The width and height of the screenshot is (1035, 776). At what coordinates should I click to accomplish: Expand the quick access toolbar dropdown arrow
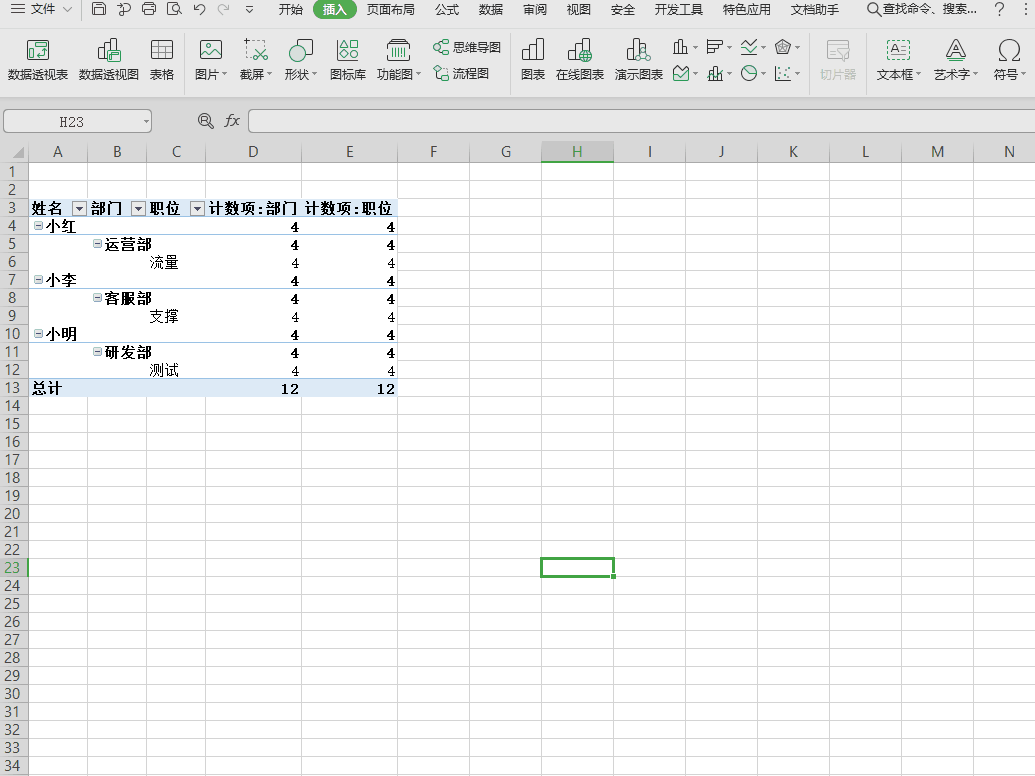(250, 10)
